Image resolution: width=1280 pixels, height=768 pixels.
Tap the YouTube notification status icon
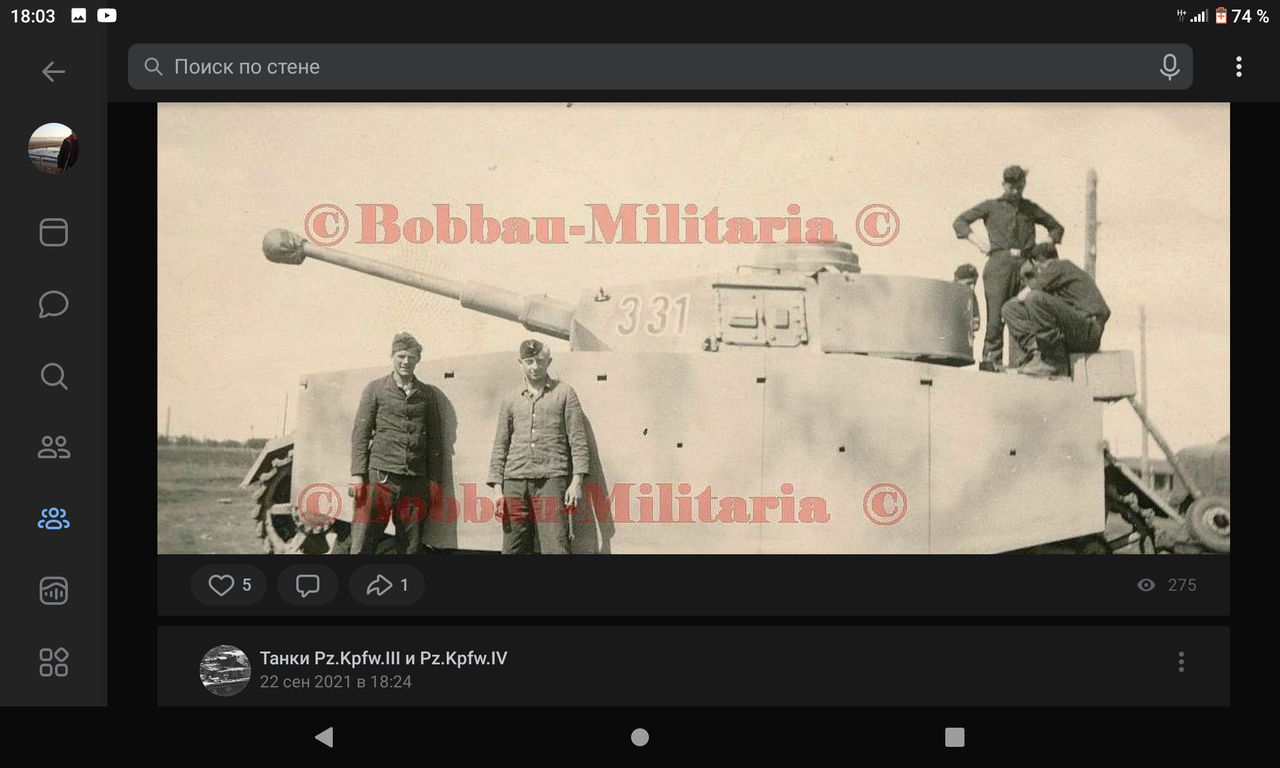click(x=107, y=15)
